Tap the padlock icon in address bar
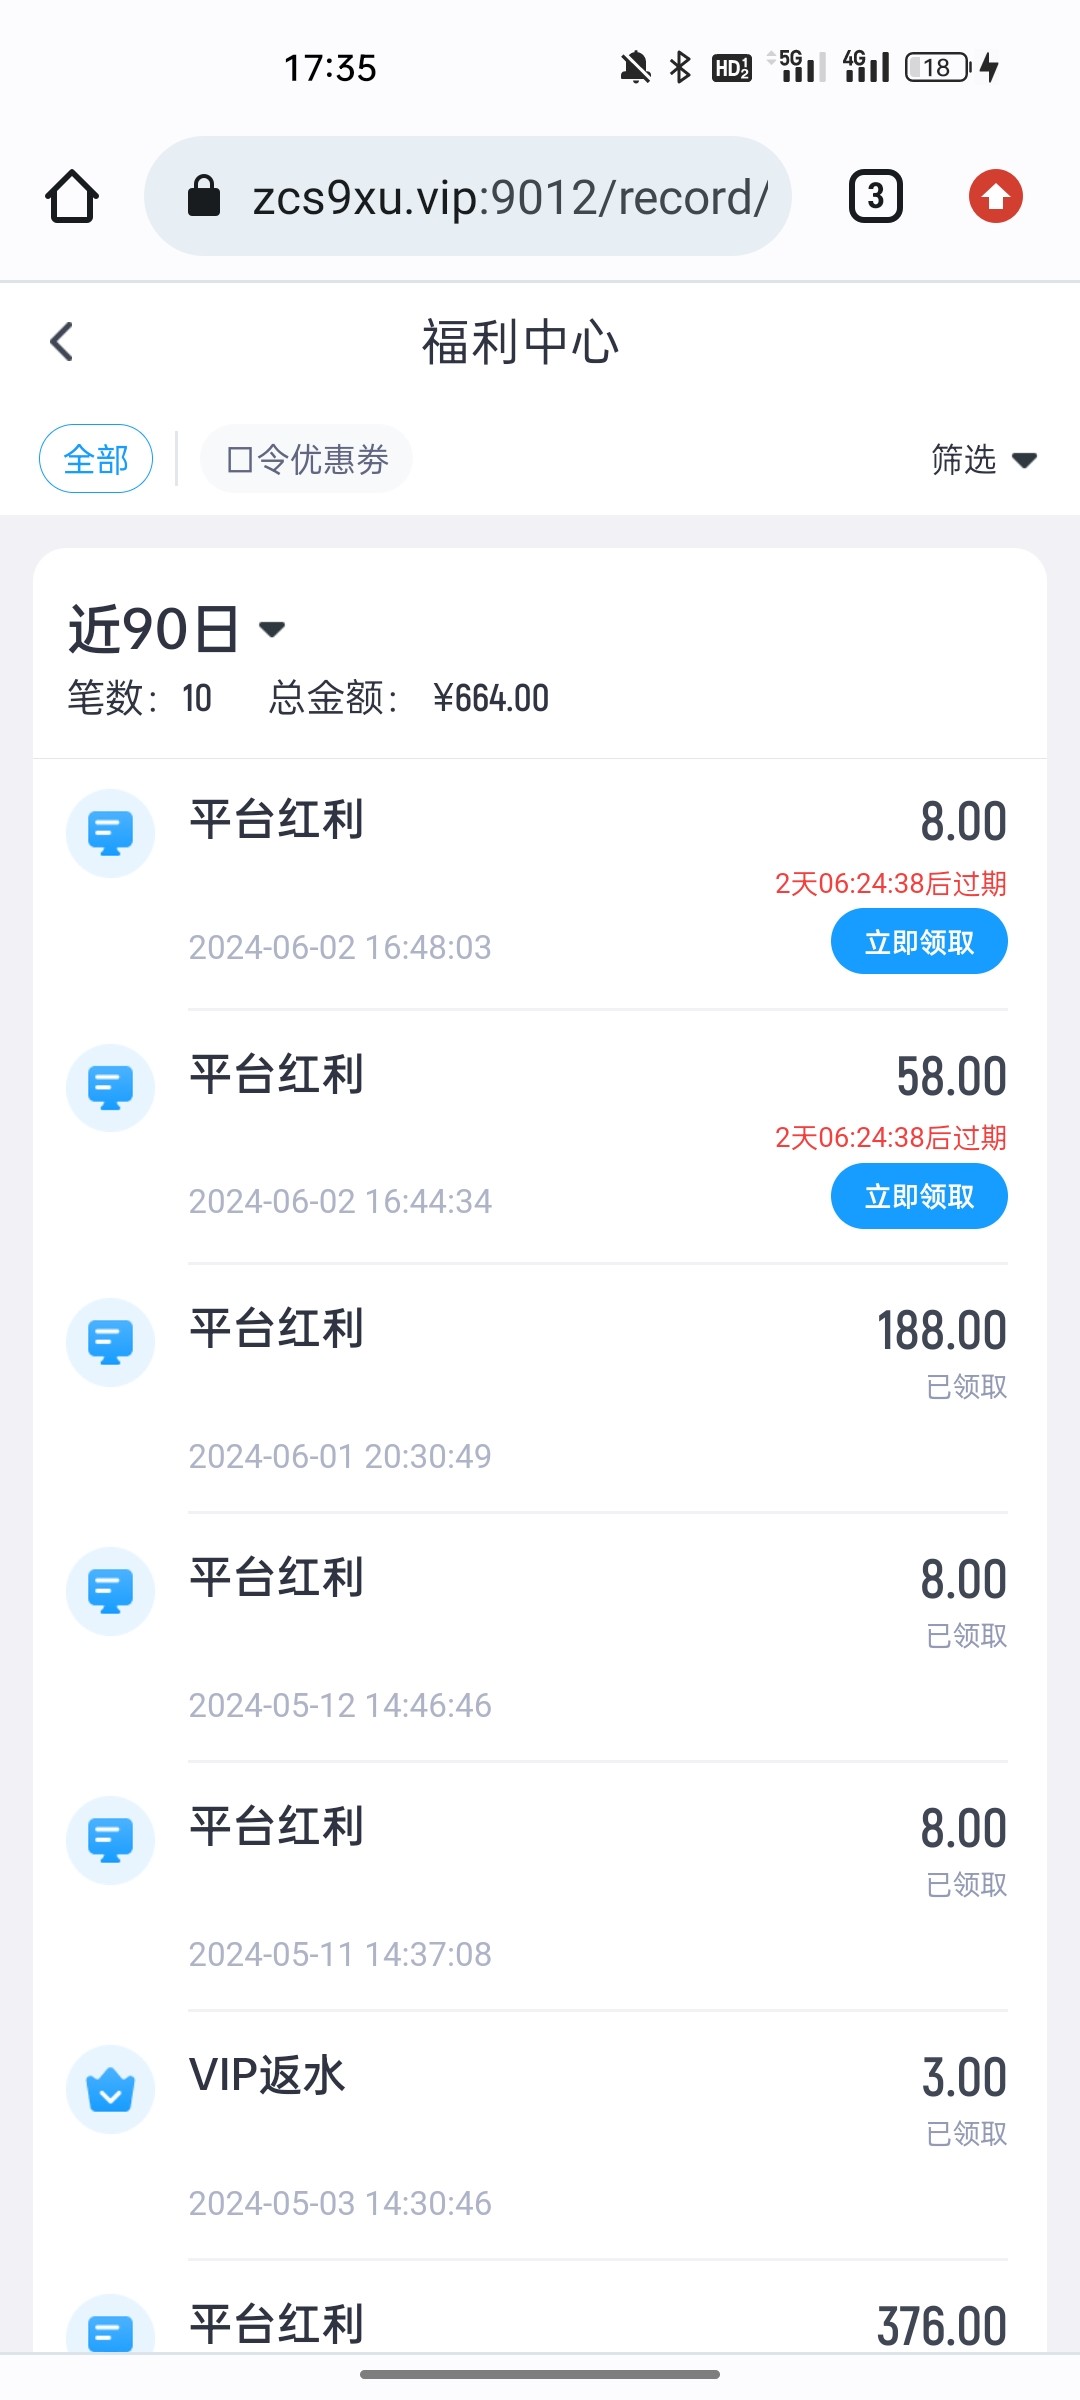1080x2400 pixels. point(204,196)
